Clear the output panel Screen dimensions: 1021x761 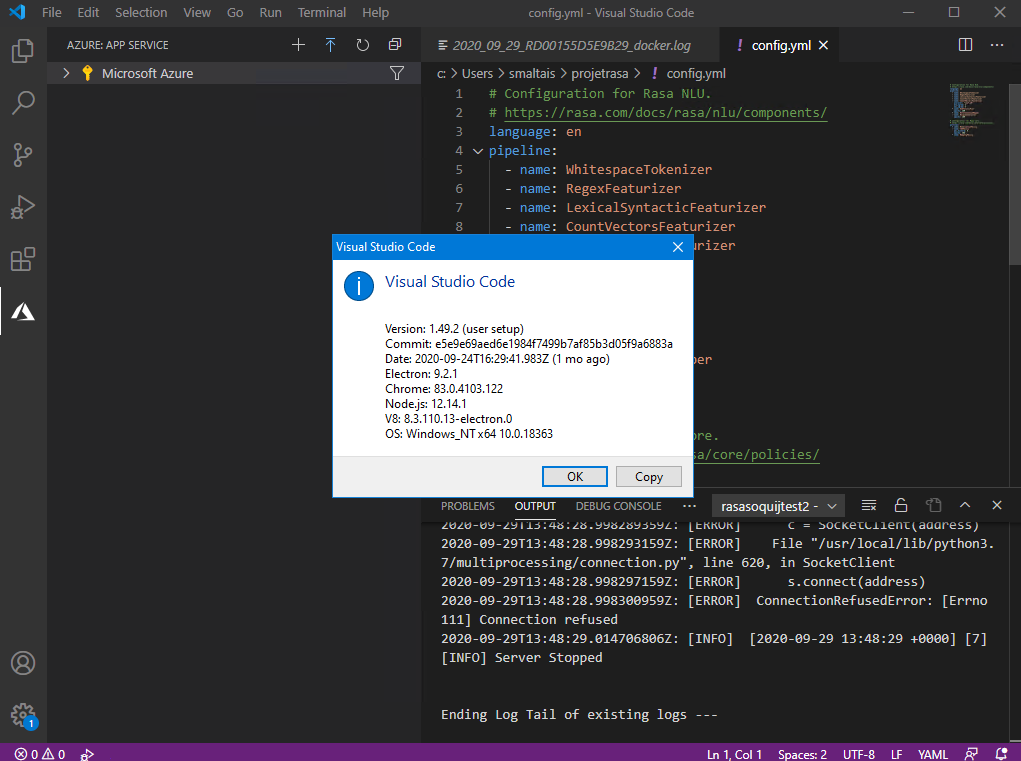[869, 505]
